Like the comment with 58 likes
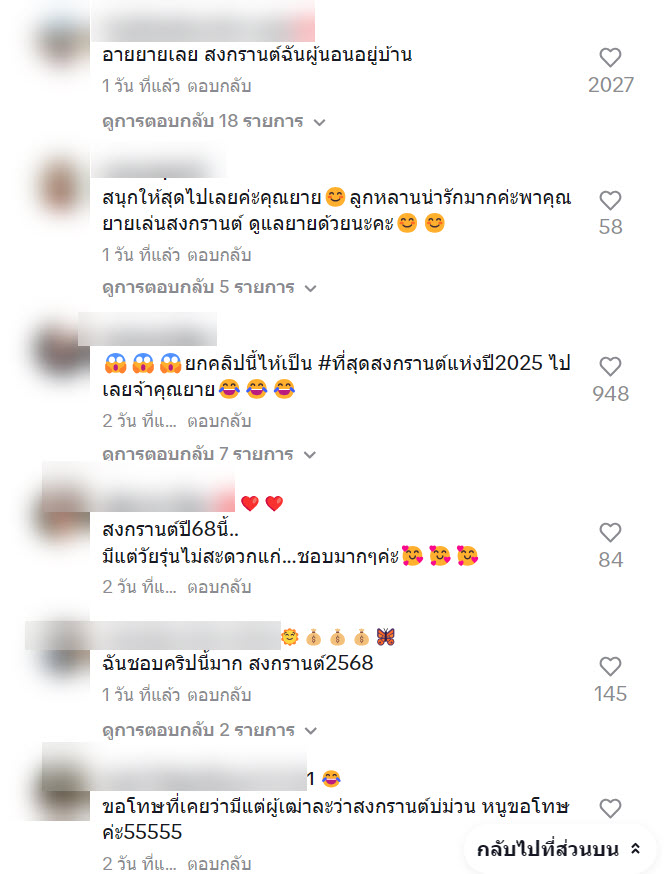664x874 pixels. 610,201
